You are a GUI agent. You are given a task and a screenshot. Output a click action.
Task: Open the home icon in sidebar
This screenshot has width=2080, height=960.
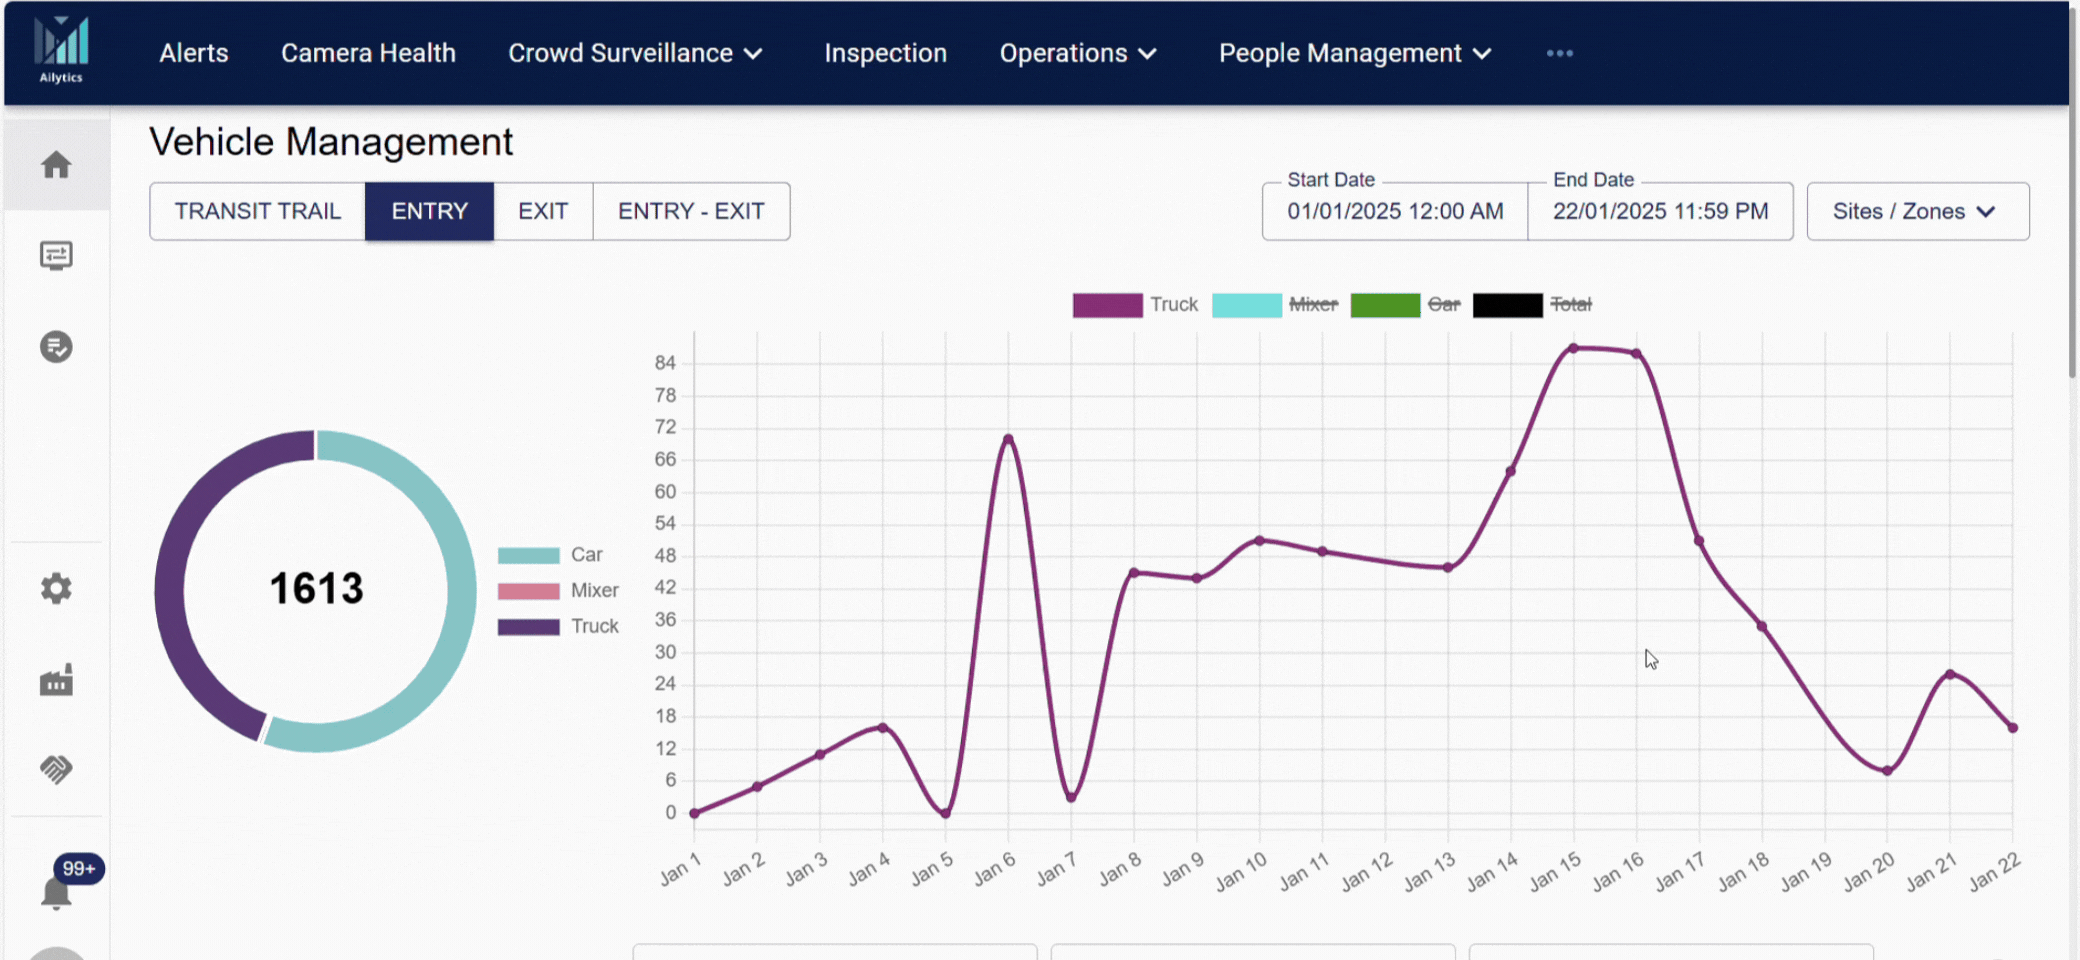pyautogui.click(x=56, y=165)
